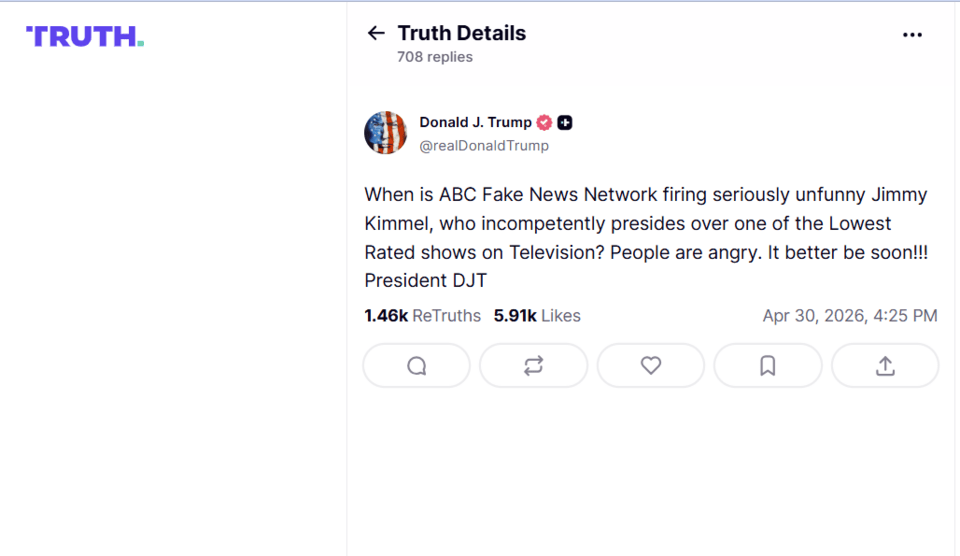Open the three-dots more options menu

[912, 34]
